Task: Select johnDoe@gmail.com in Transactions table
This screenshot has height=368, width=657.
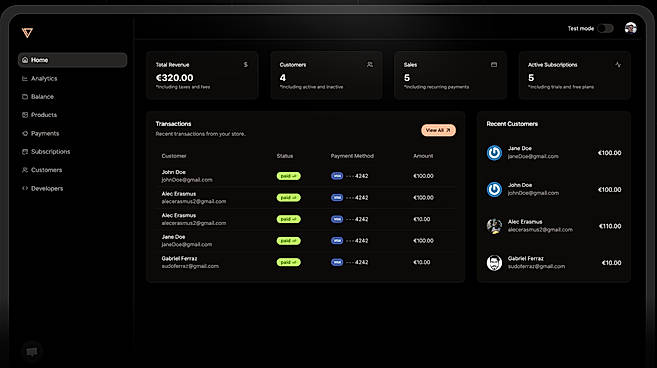Action: [187, 180]
